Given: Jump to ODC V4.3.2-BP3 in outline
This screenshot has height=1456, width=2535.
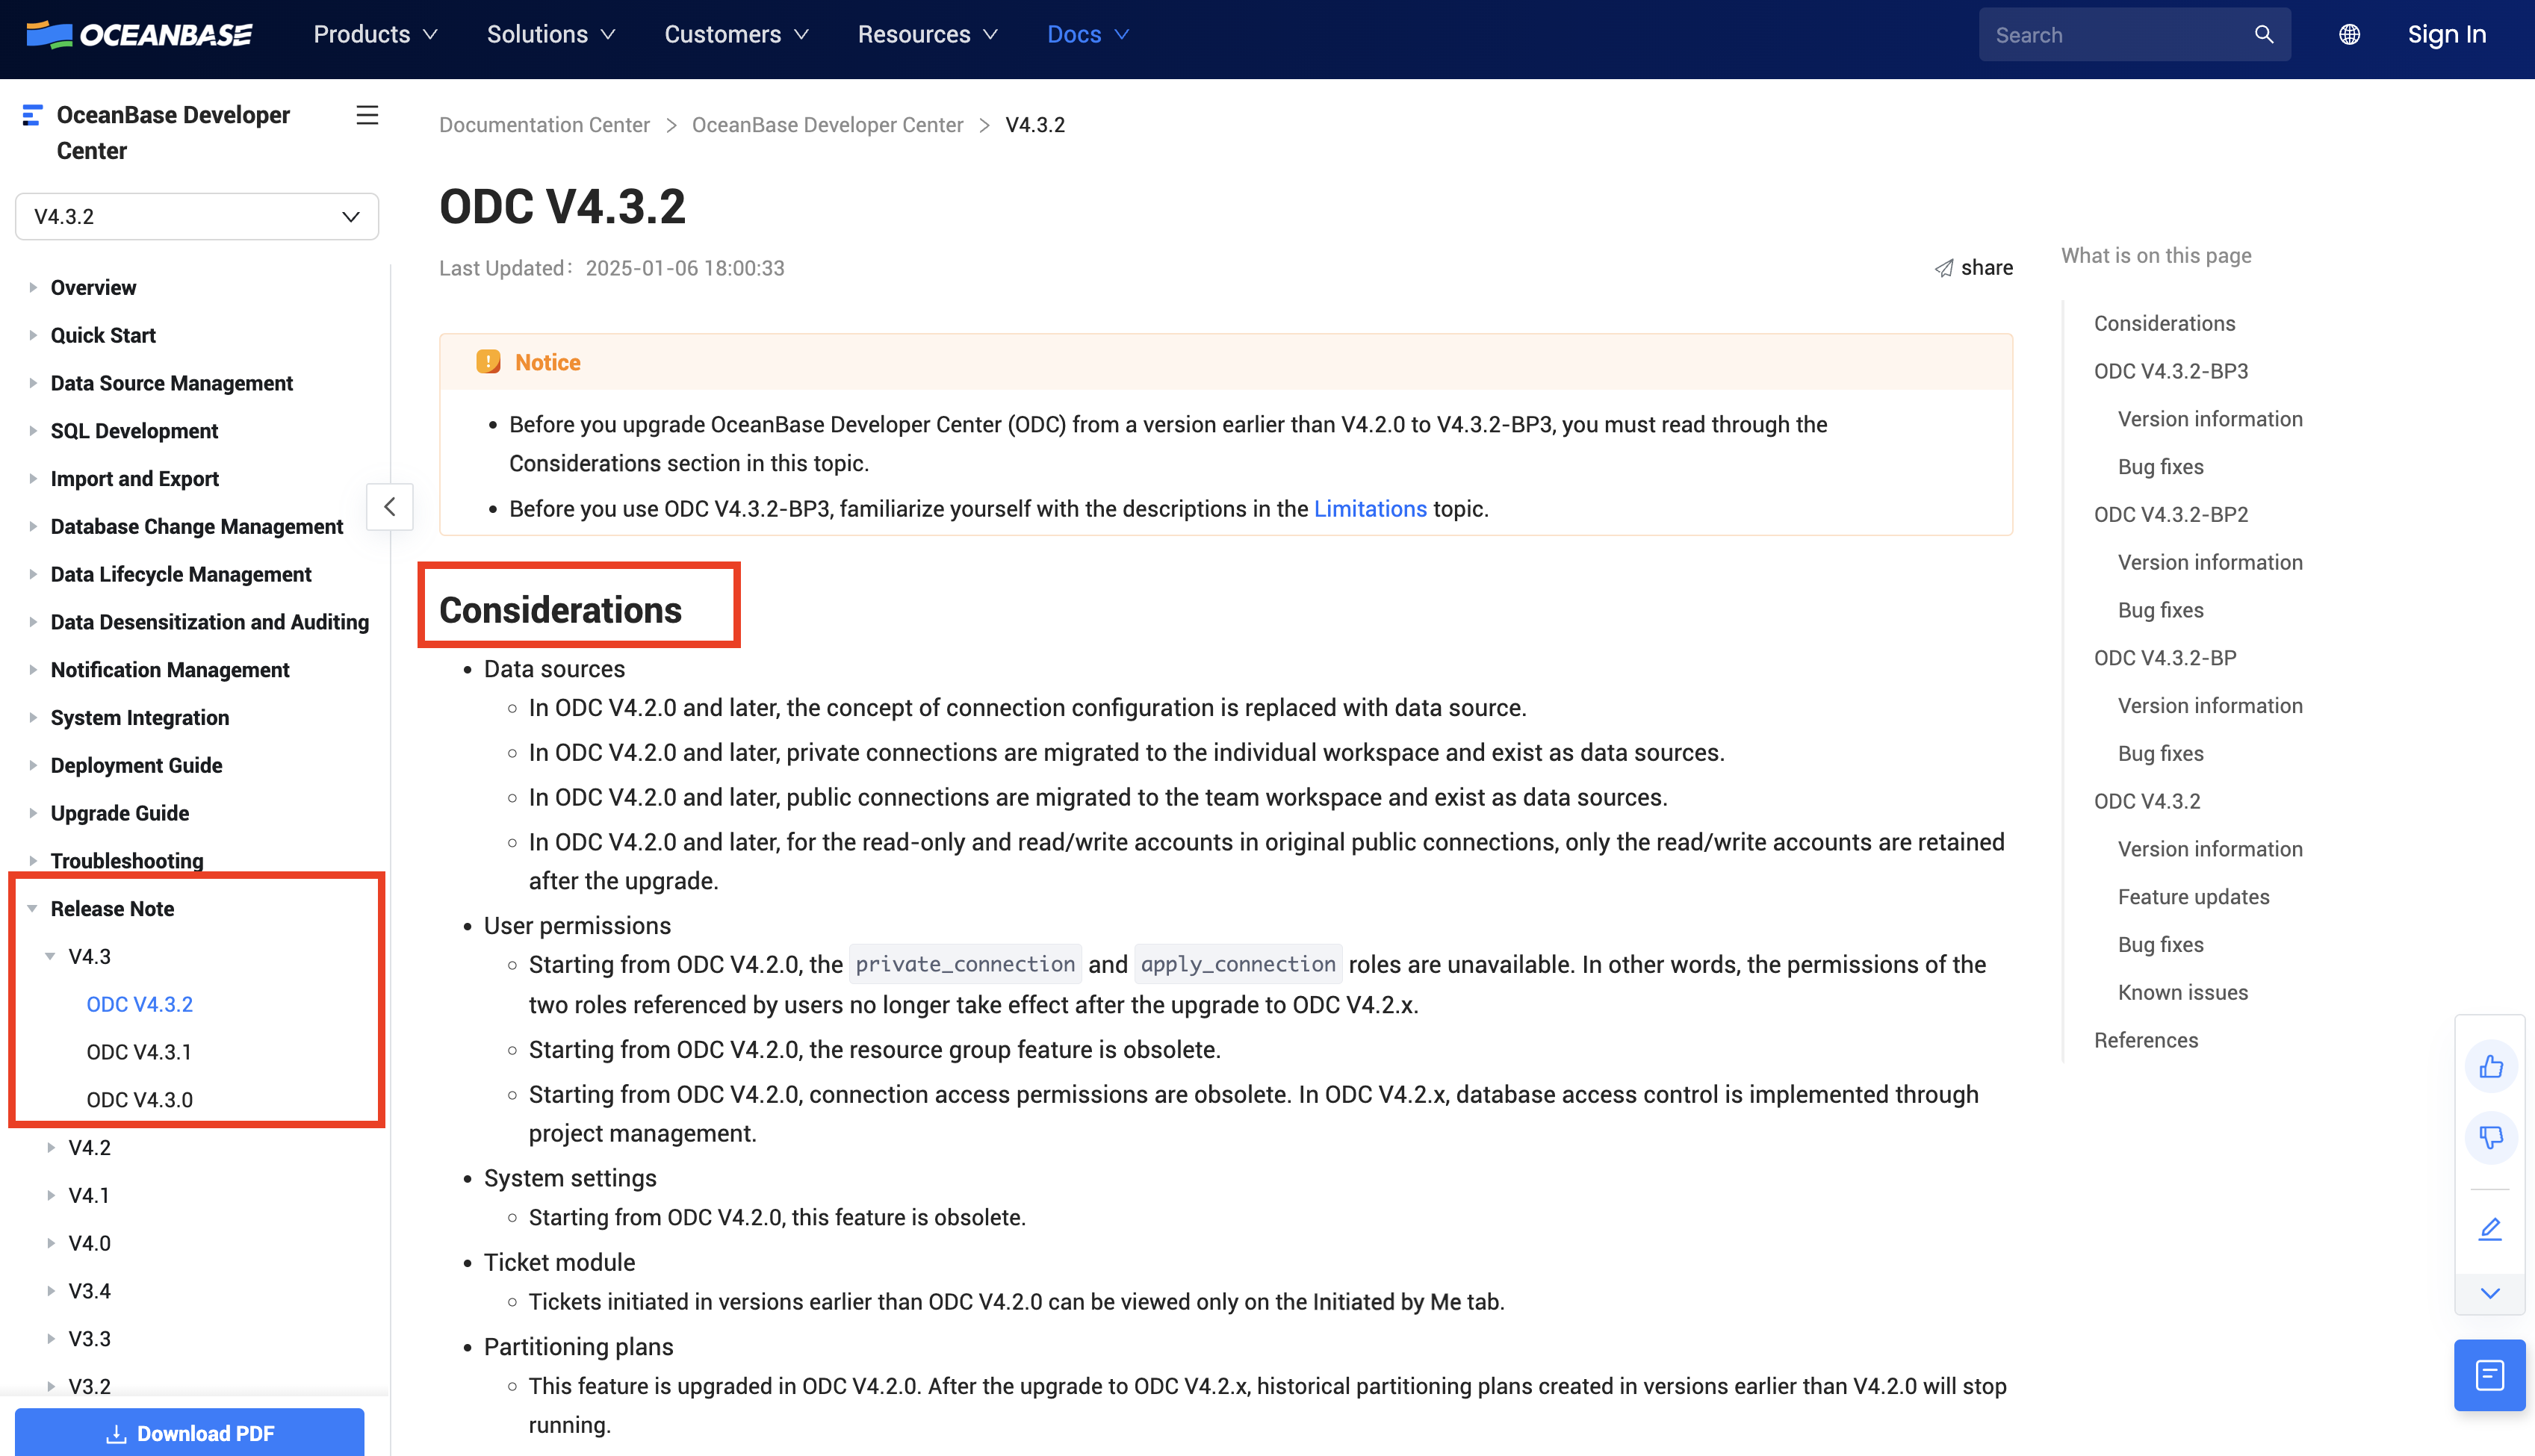Looking at the screenshot, I should point(2171,372).
